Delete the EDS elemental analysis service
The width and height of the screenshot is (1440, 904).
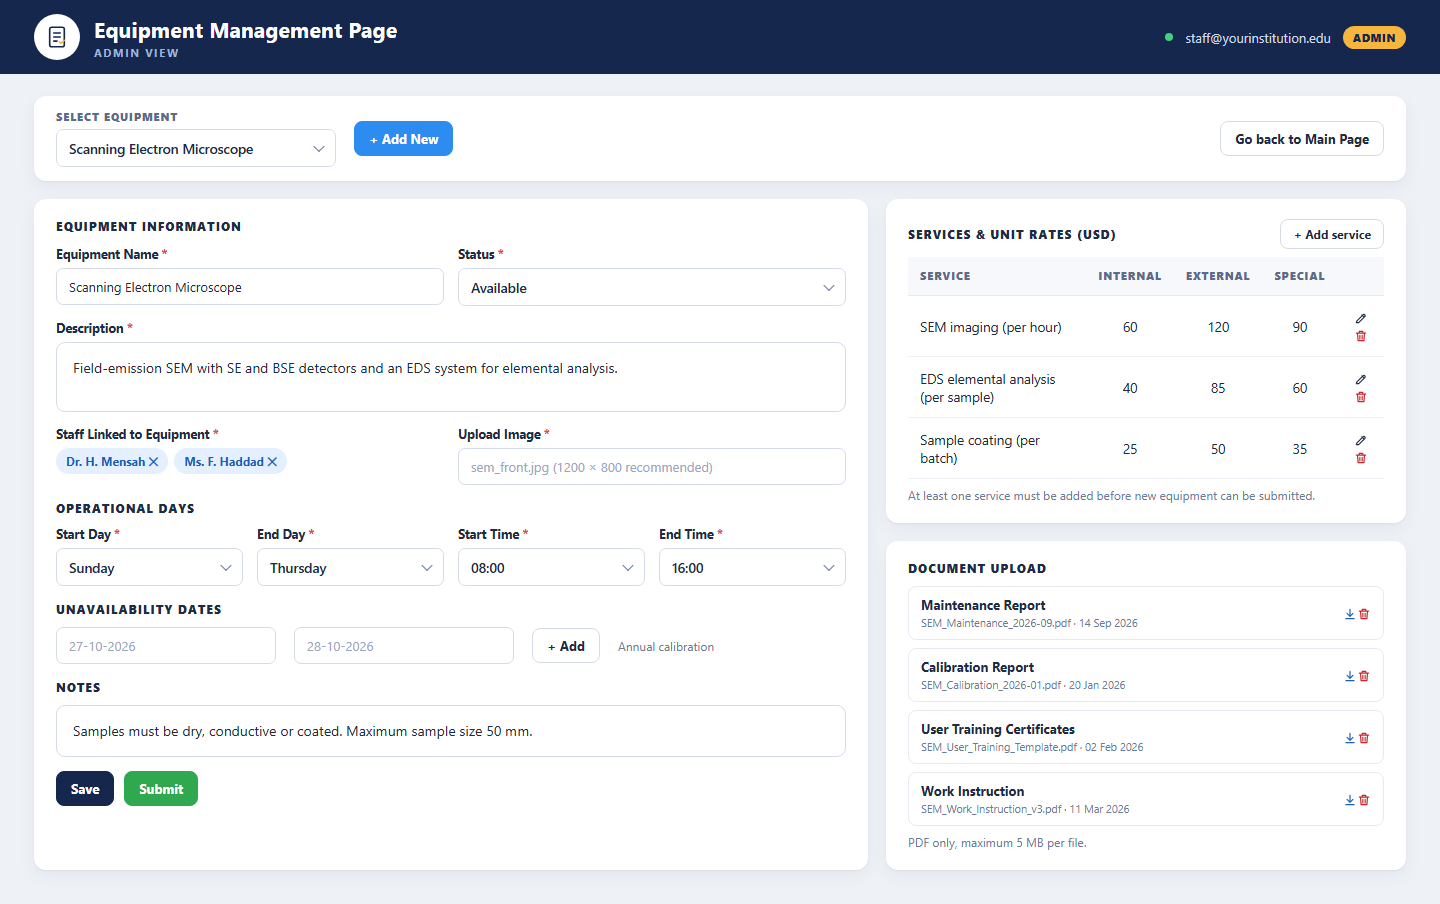coord(1360,397)
